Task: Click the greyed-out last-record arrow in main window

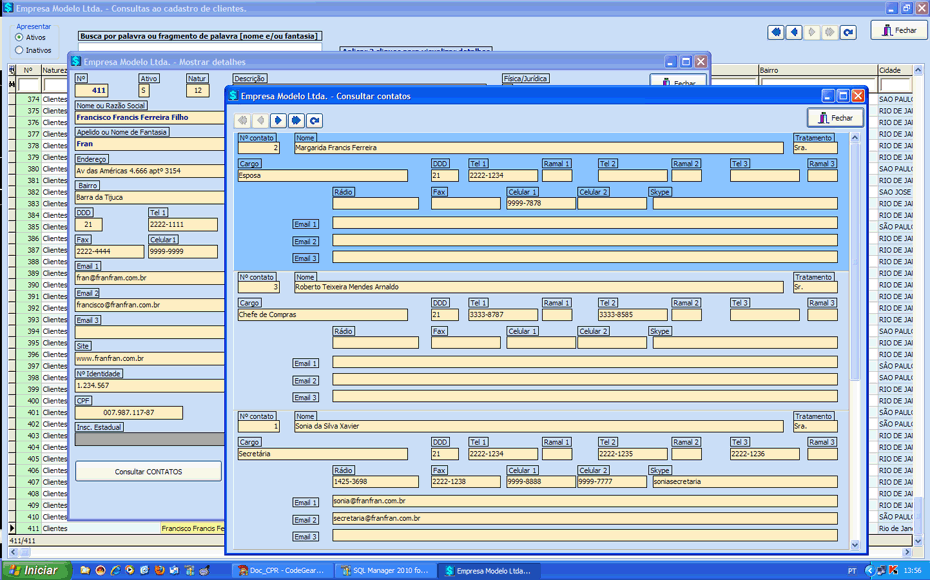Action: click(x=830, y=32)
